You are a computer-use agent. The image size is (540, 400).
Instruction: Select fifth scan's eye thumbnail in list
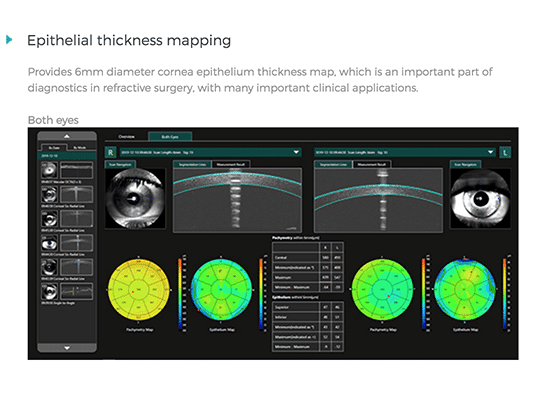[49, 267]
